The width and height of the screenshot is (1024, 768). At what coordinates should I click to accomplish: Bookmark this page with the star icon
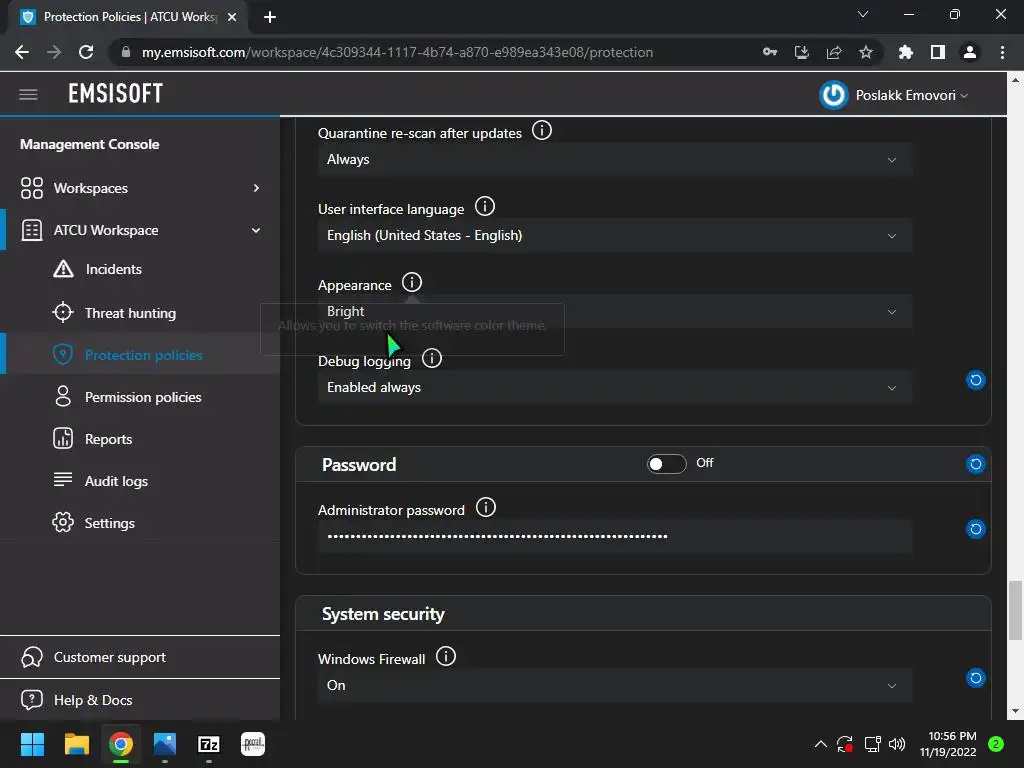tap(866, 52)
